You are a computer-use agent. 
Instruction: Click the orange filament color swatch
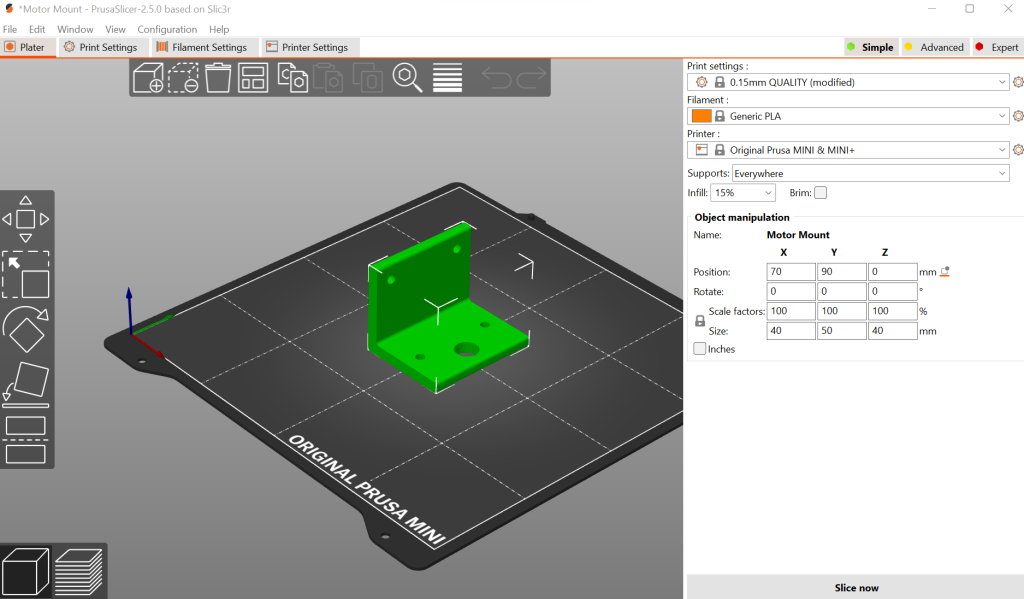click(x=701, y=116)
